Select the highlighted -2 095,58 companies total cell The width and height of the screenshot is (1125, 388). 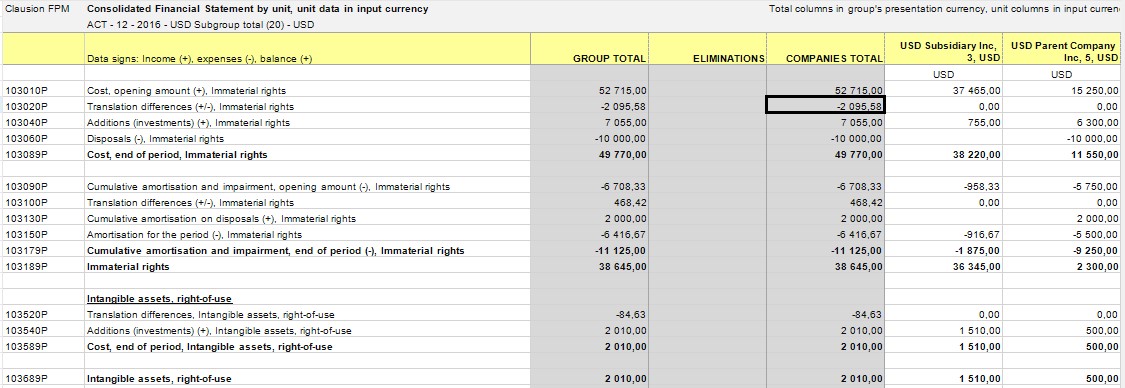pyautogui.click(x=826, y=106)
